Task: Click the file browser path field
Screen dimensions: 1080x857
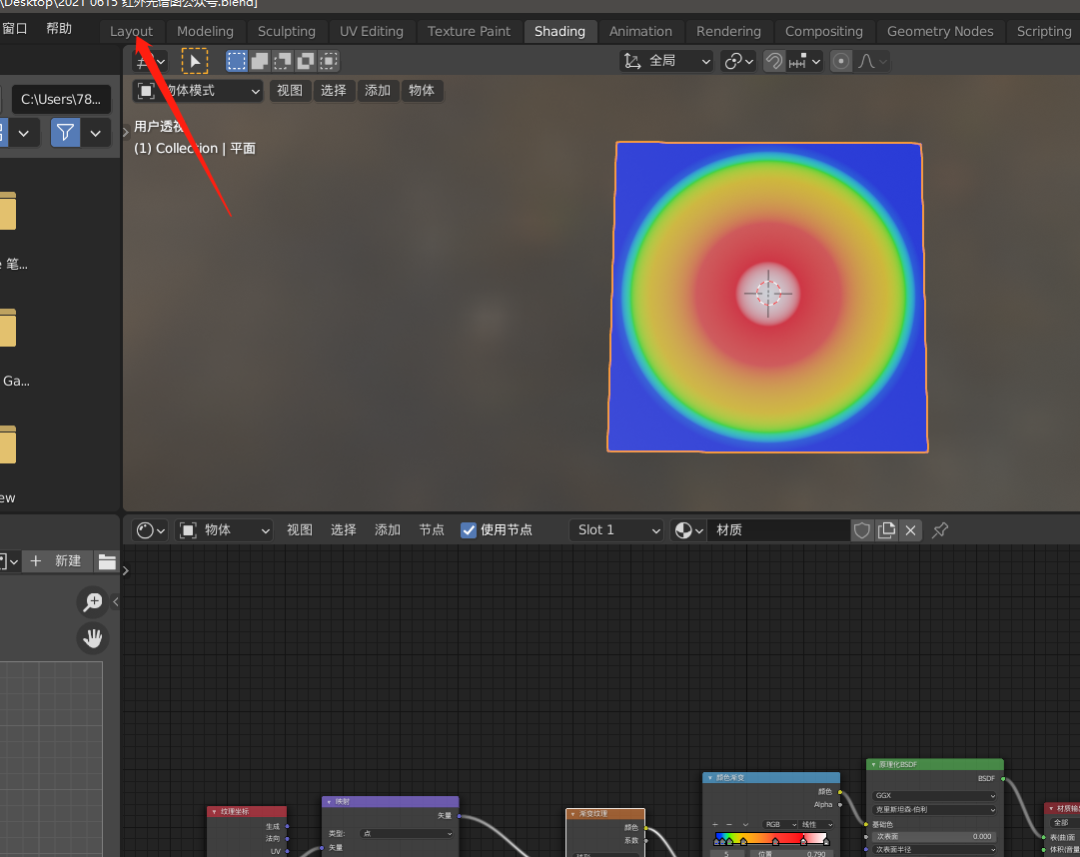Action: [61, 99]
